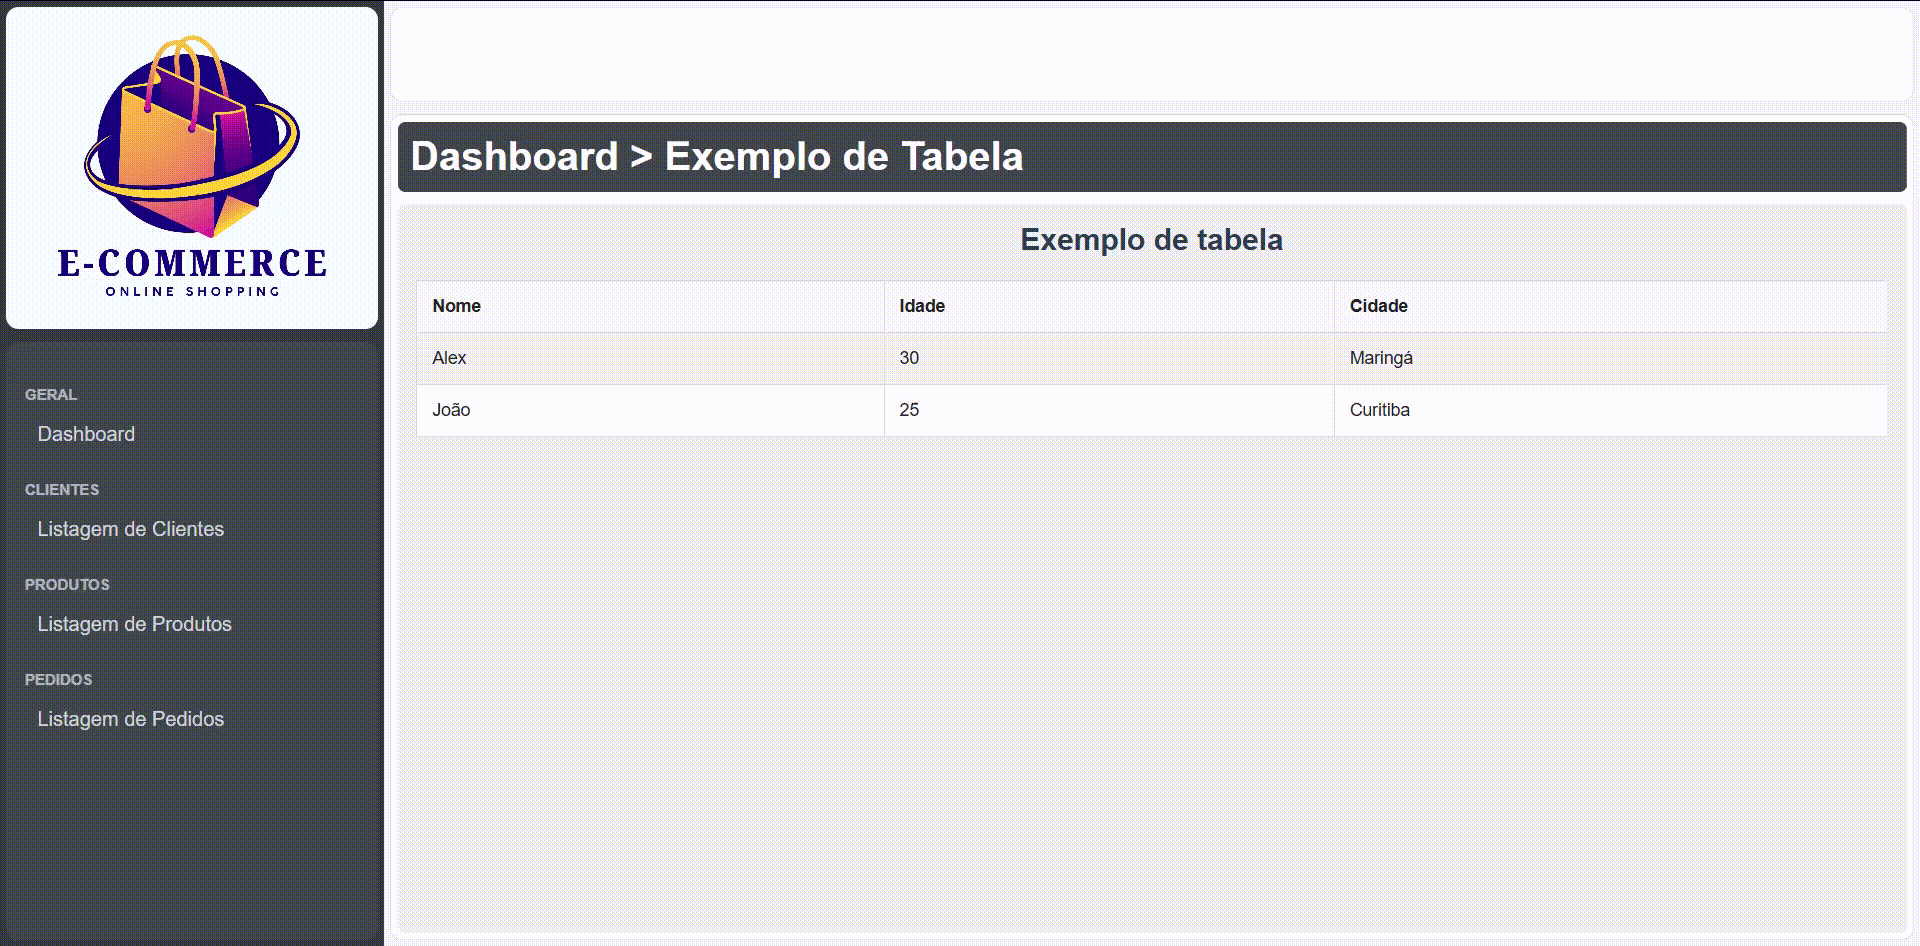
Task: Open Listagem de Clientes
Action: [x=130, y=529]
